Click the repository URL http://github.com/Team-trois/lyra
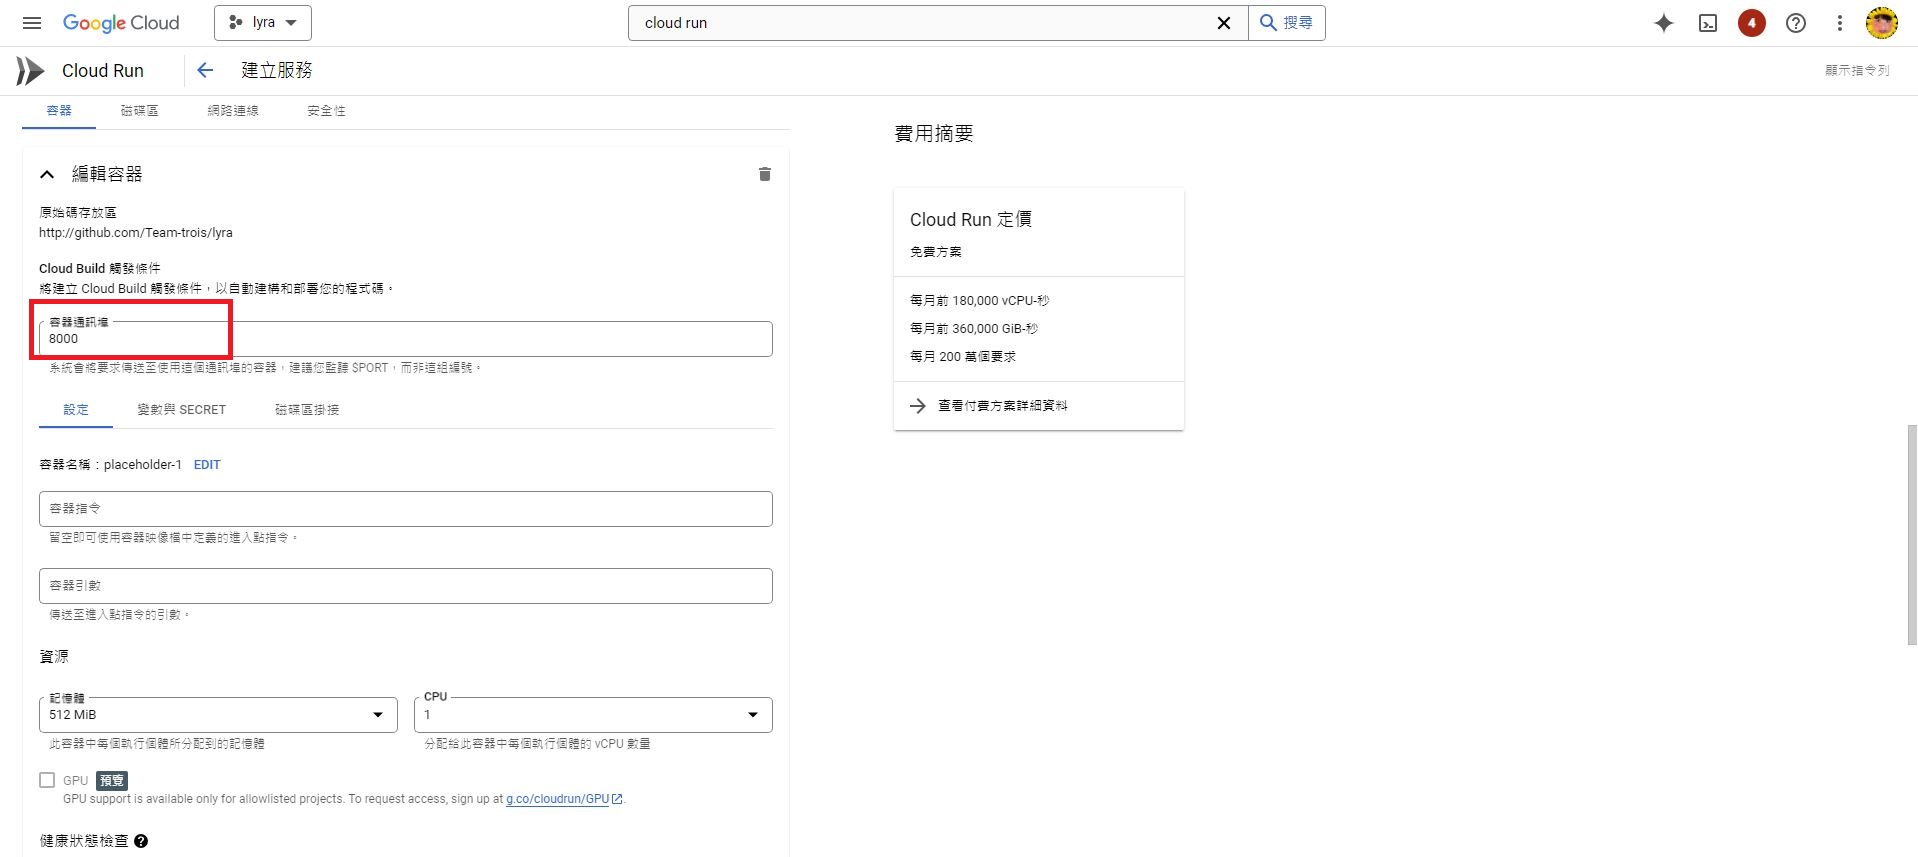The width and height of the screenshot is (1918, 857). pyautogui.click(x=136, y=233)
